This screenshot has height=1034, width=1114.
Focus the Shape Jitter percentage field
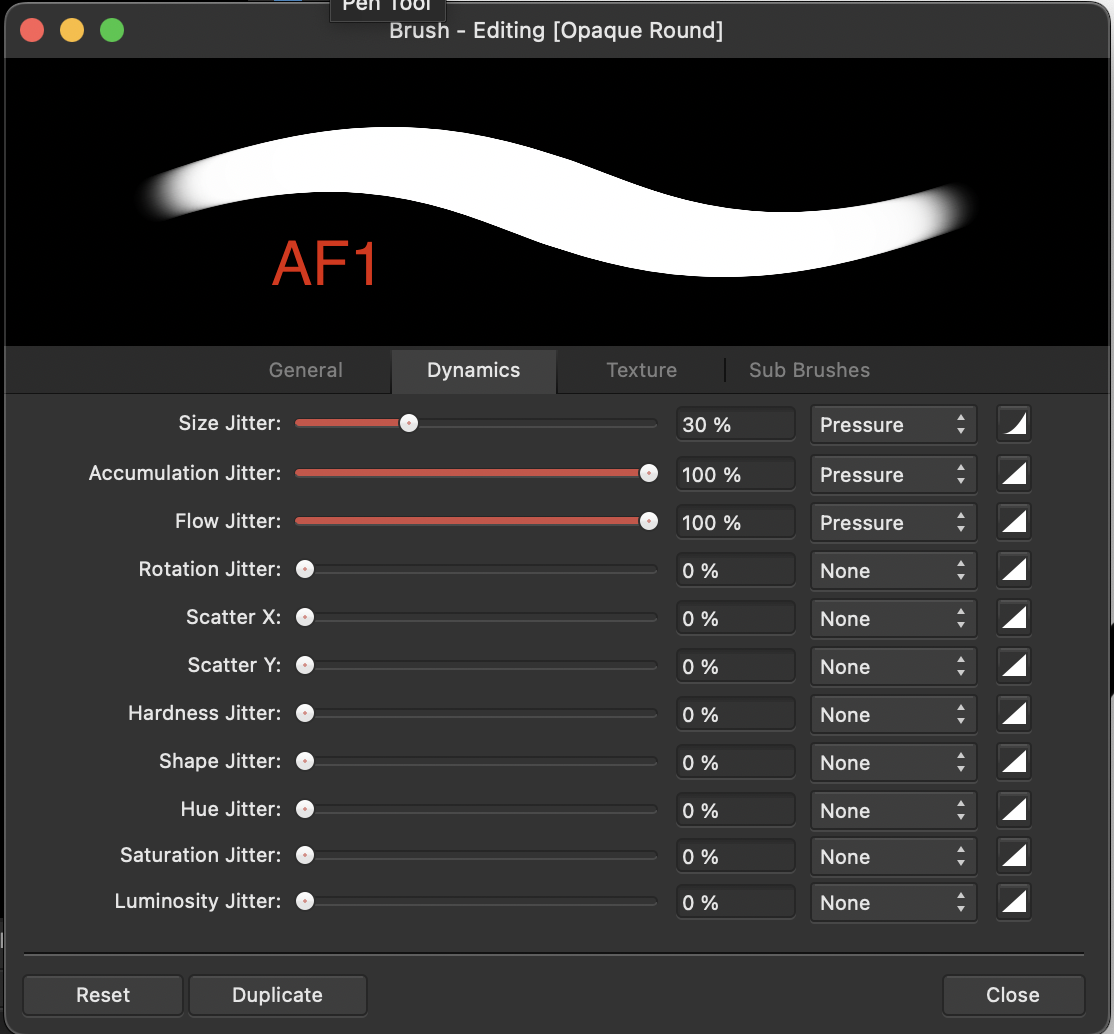(x=735, y=763)
